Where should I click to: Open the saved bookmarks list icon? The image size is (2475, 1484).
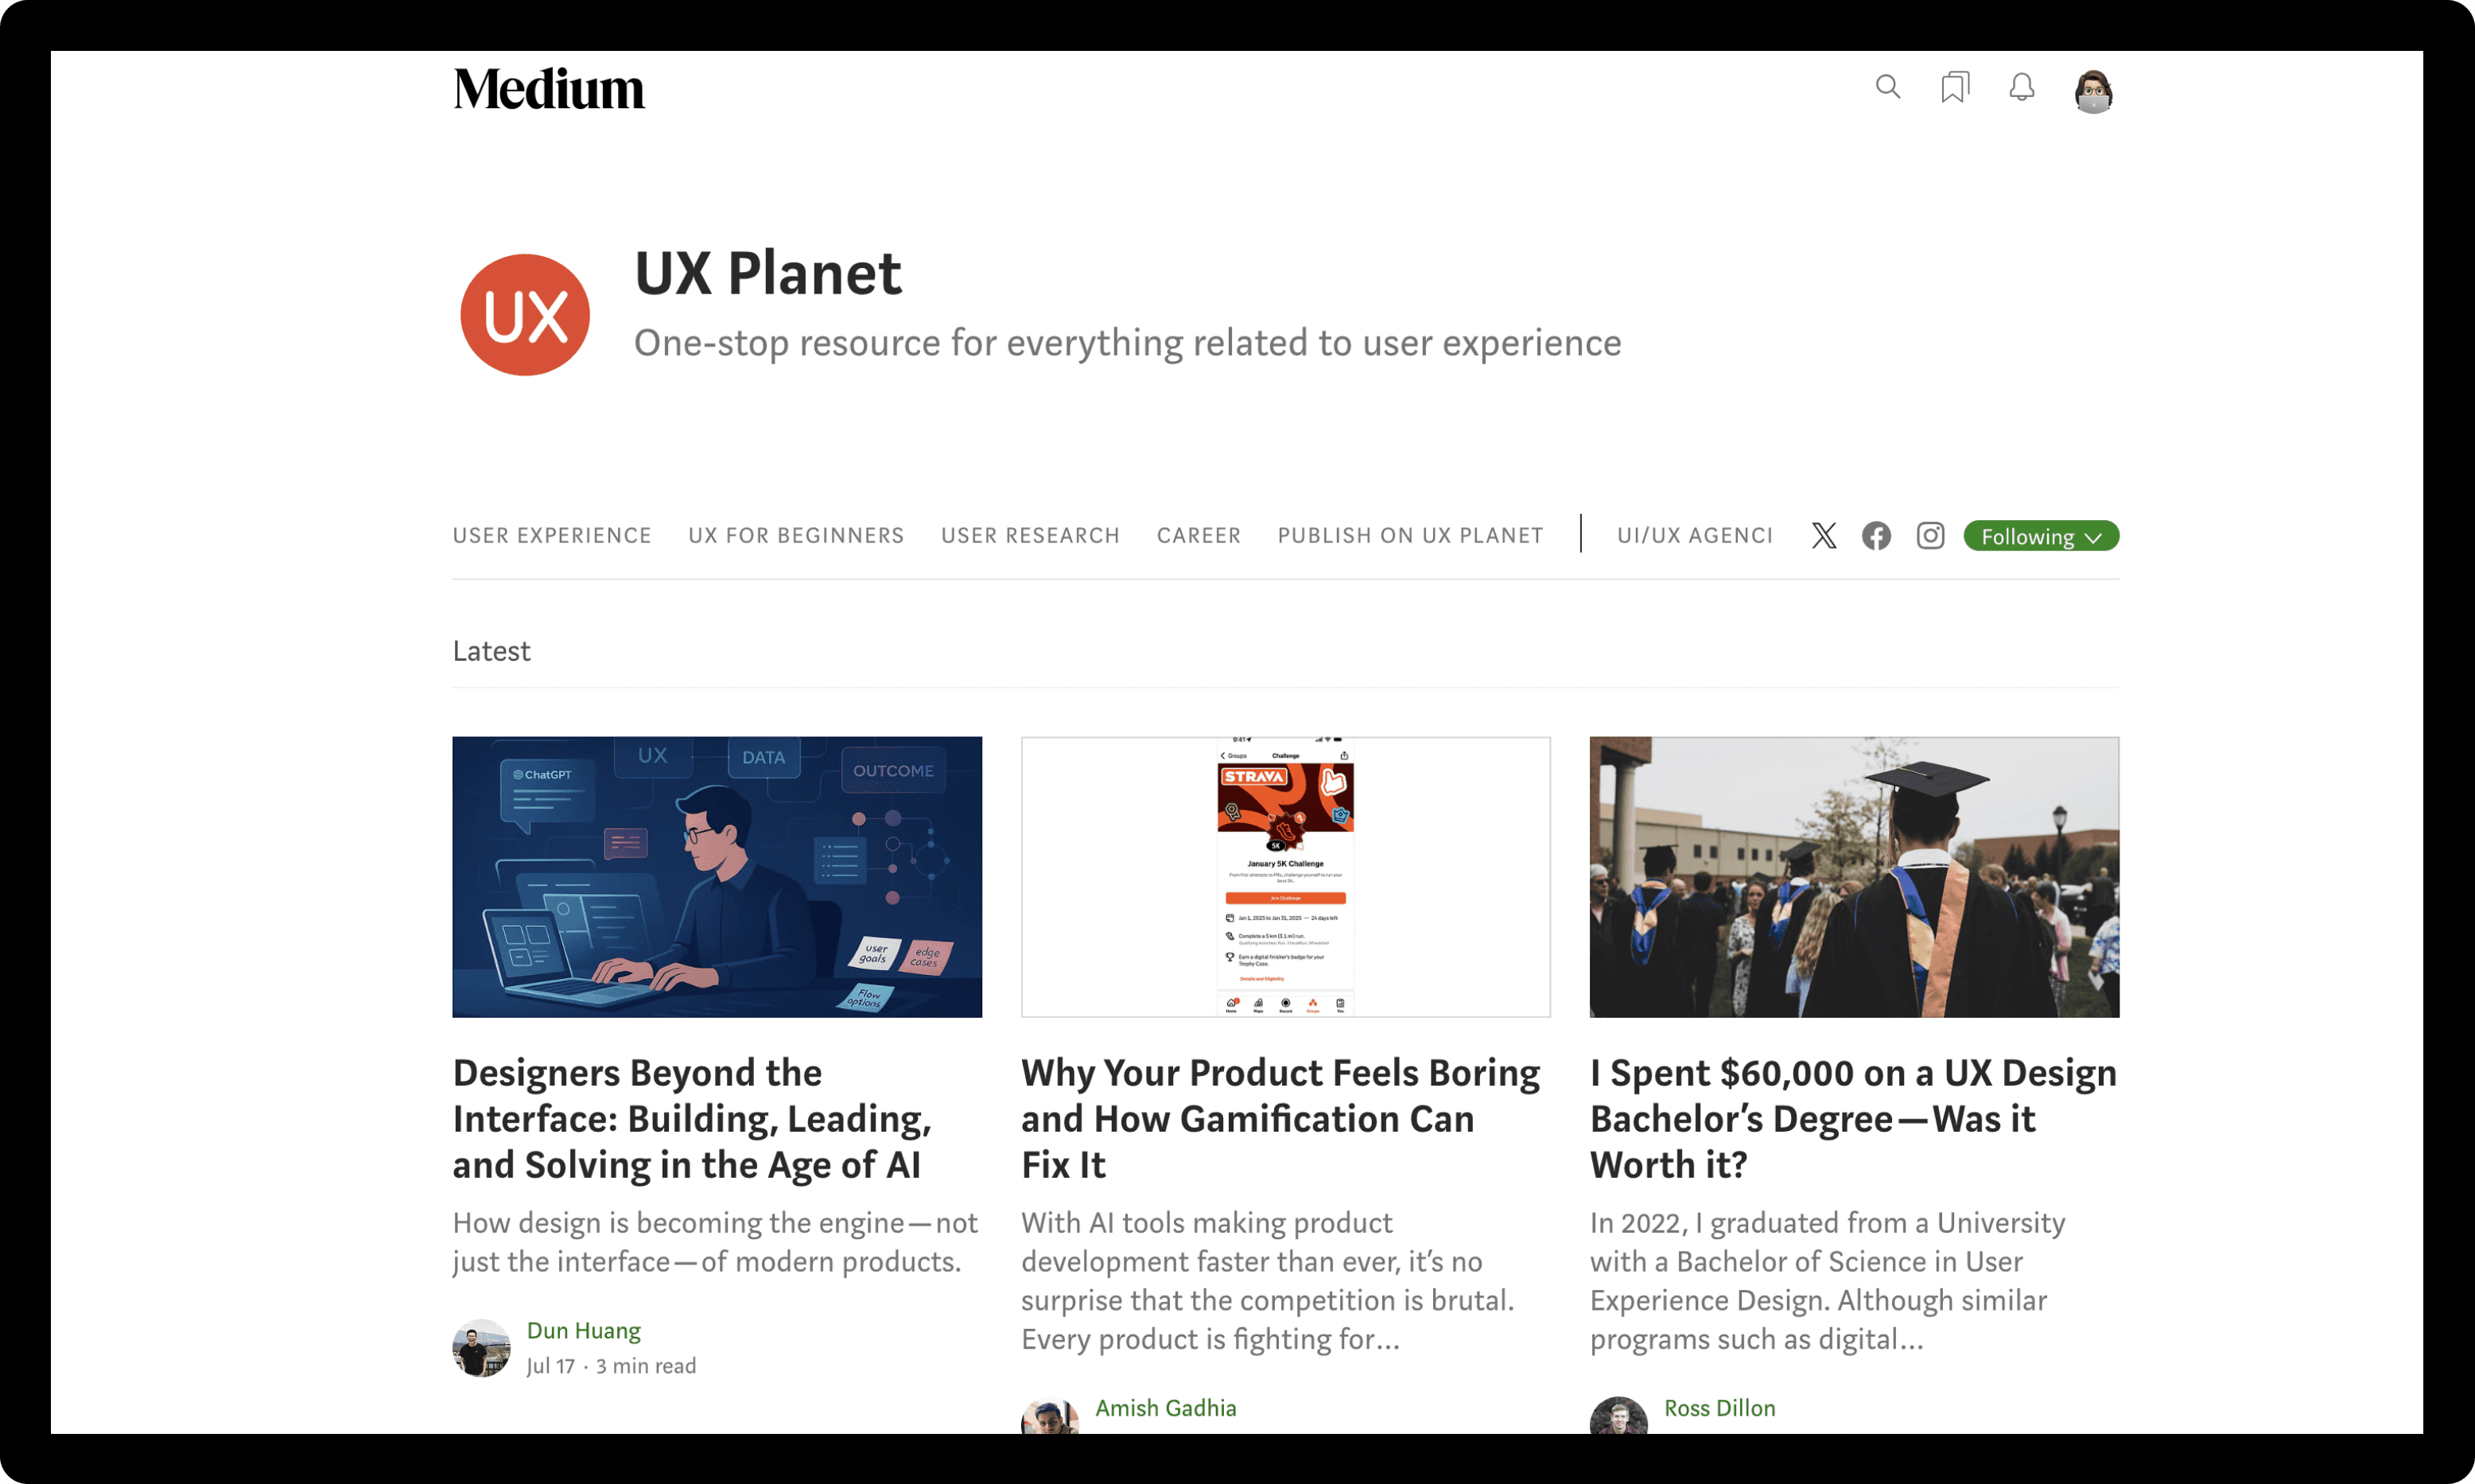(x=1954, y=87)
